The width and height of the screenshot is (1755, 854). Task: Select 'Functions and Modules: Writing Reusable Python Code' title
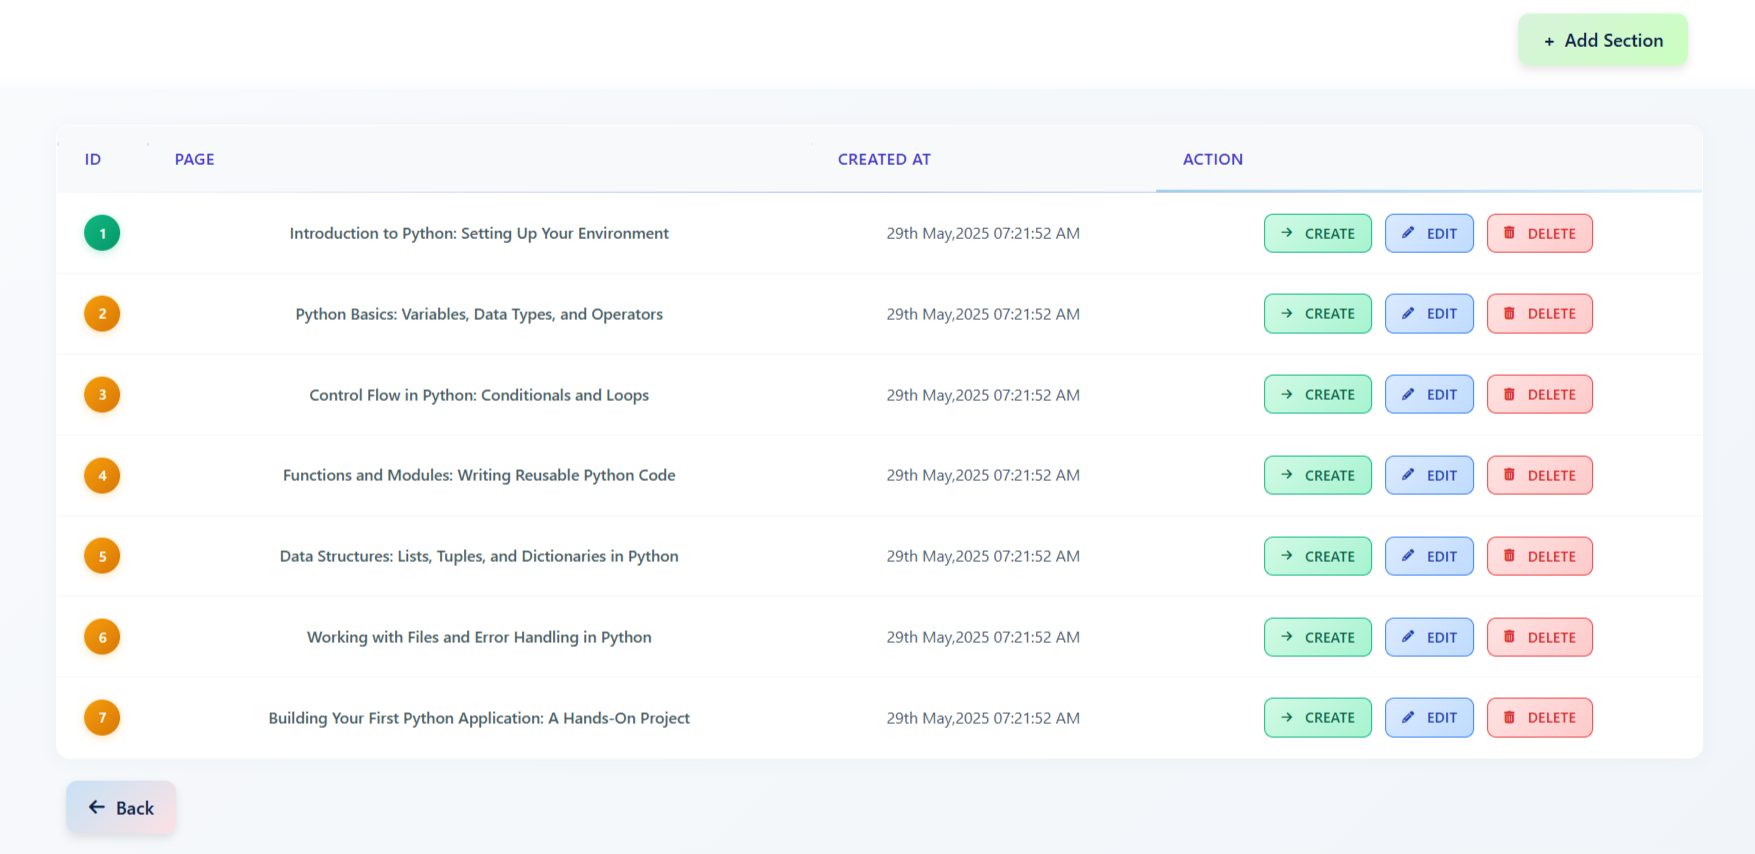tap(479, 475)
